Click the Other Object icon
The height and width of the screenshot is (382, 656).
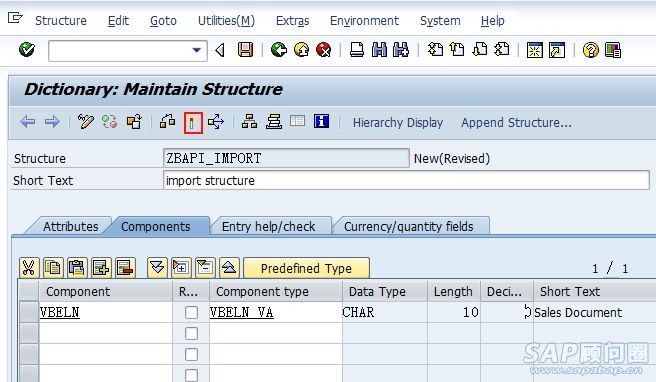(134, 122)
